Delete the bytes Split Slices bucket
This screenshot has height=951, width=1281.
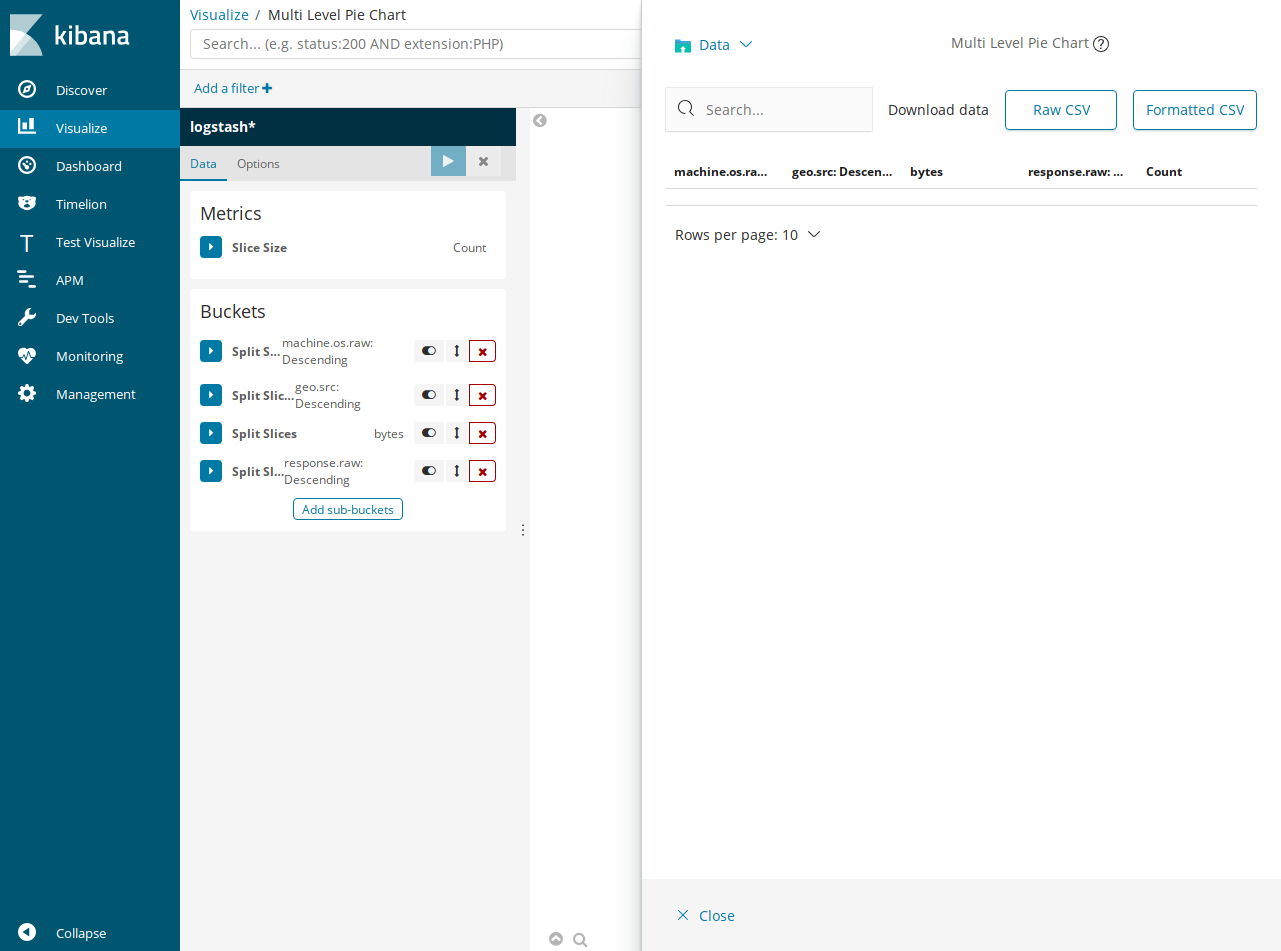tap(482, 433)
